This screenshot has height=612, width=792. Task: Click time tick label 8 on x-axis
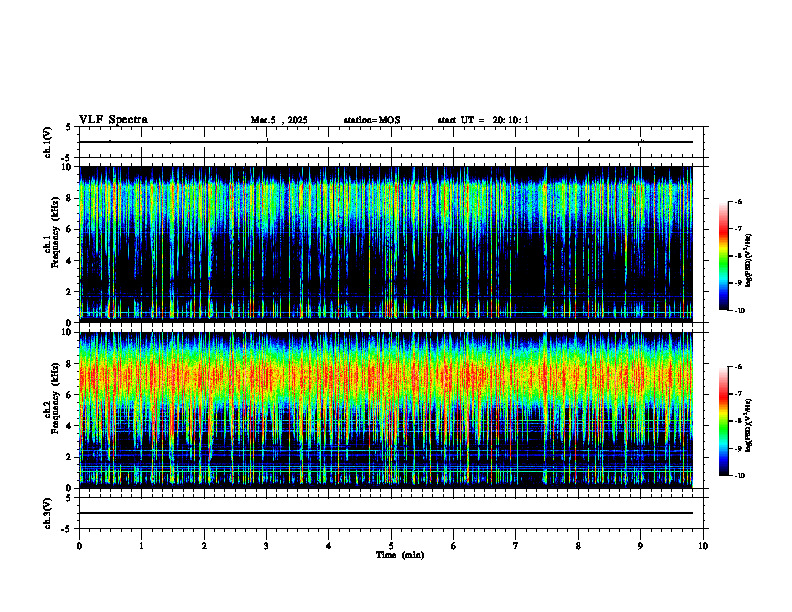578,546
